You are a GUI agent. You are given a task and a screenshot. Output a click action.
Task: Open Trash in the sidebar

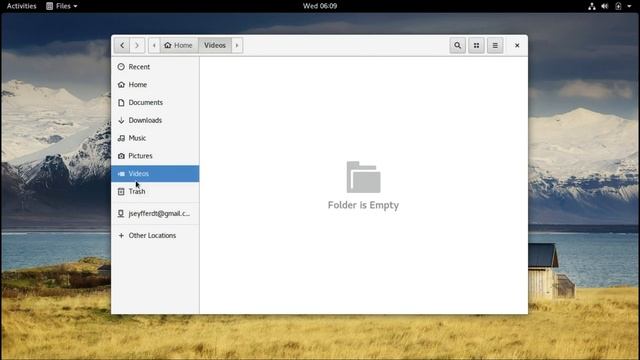click(x=155, y=191)
